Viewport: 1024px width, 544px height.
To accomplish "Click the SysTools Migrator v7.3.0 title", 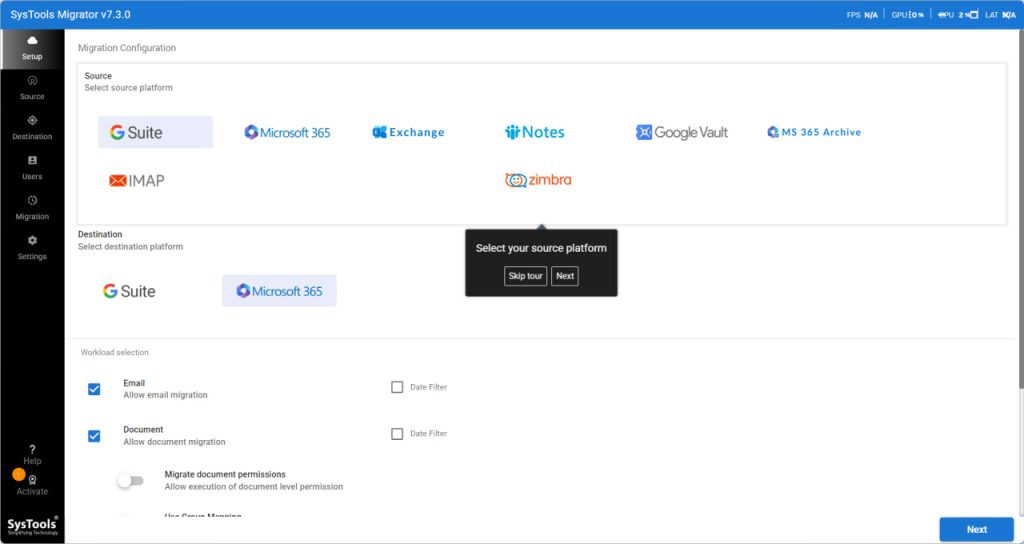I will pos(71,14).
